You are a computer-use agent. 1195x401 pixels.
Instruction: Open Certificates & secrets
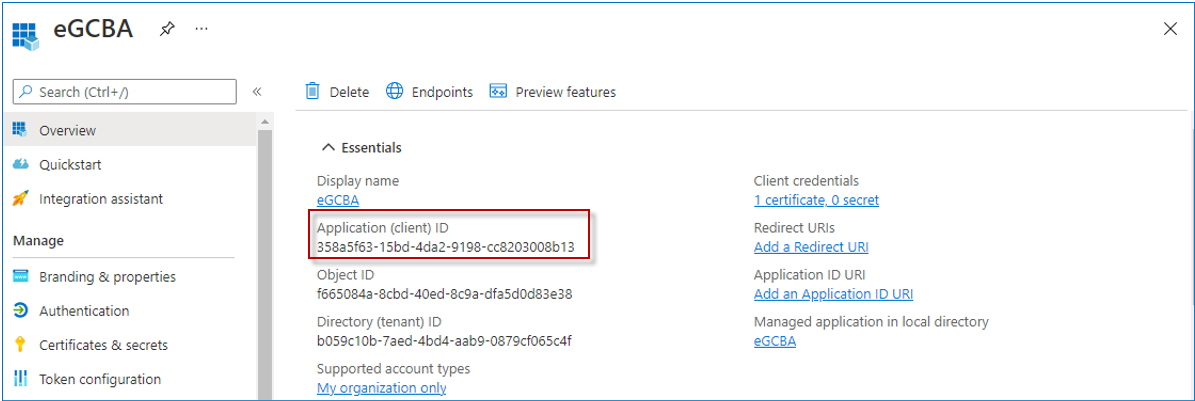[104, 345]
